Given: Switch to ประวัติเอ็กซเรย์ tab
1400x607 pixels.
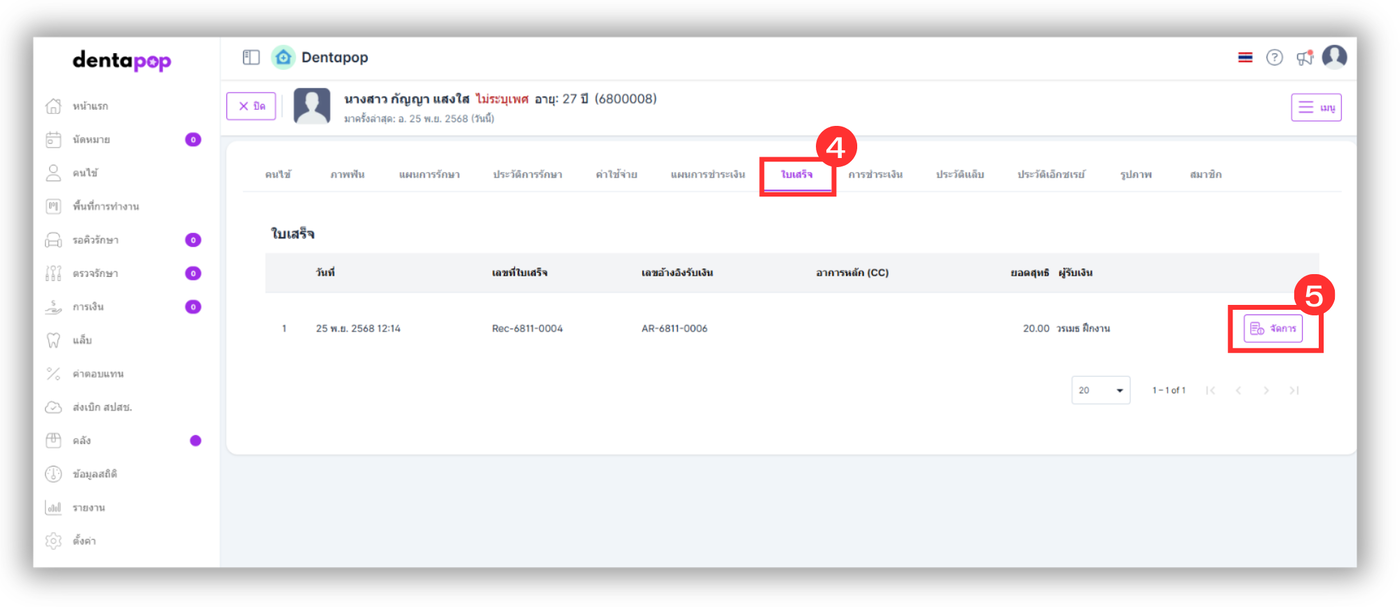Looking at the screenshot, I should 1051,175.
